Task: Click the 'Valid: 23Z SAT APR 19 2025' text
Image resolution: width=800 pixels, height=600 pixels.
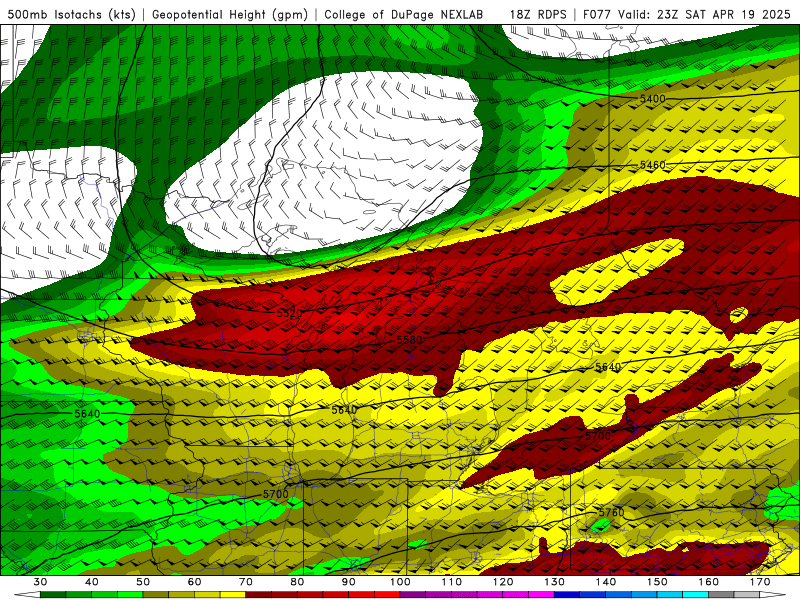Action: click(704, 15)
